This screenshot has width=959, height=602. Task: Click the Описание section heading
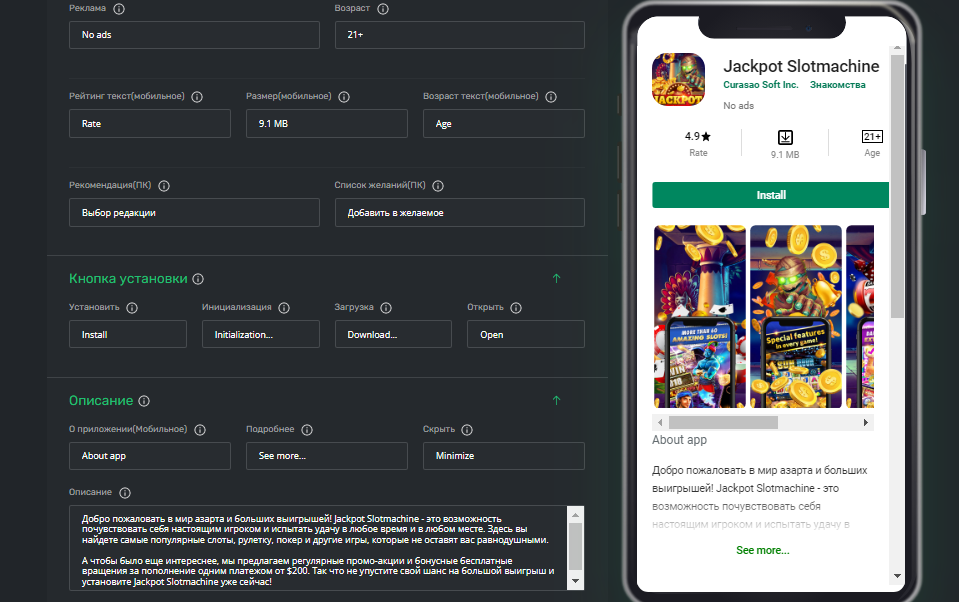[x=101, y=401]
